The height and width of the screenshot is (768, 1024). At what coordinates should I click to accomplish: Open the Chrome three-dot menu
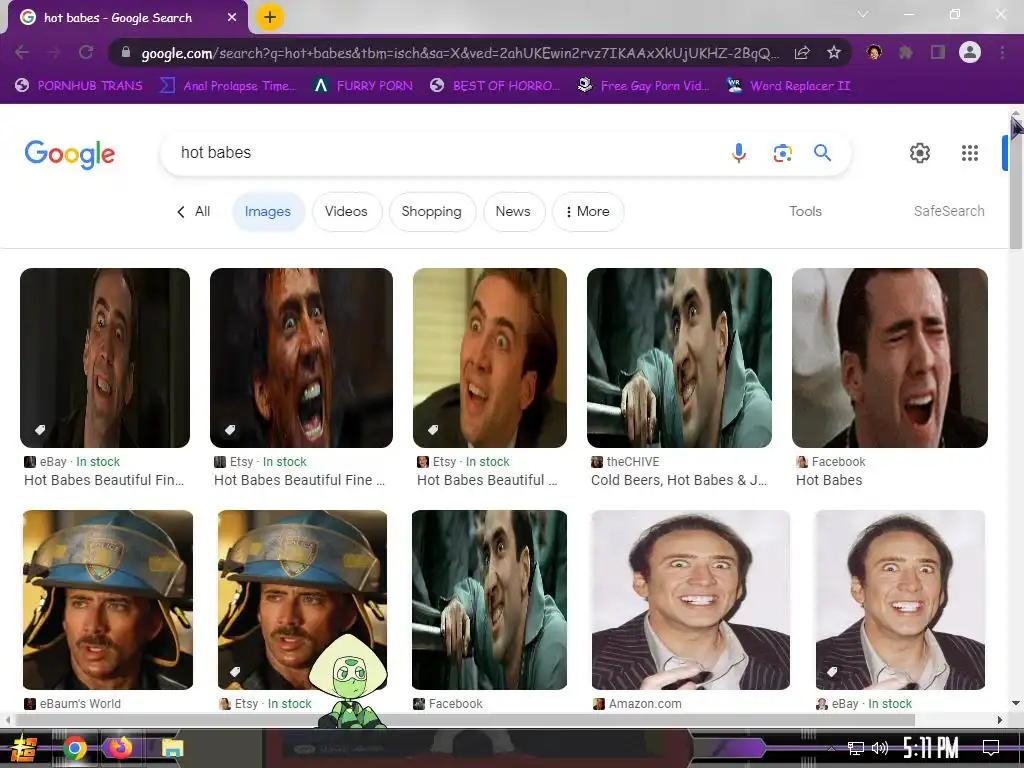point(1002,52)
